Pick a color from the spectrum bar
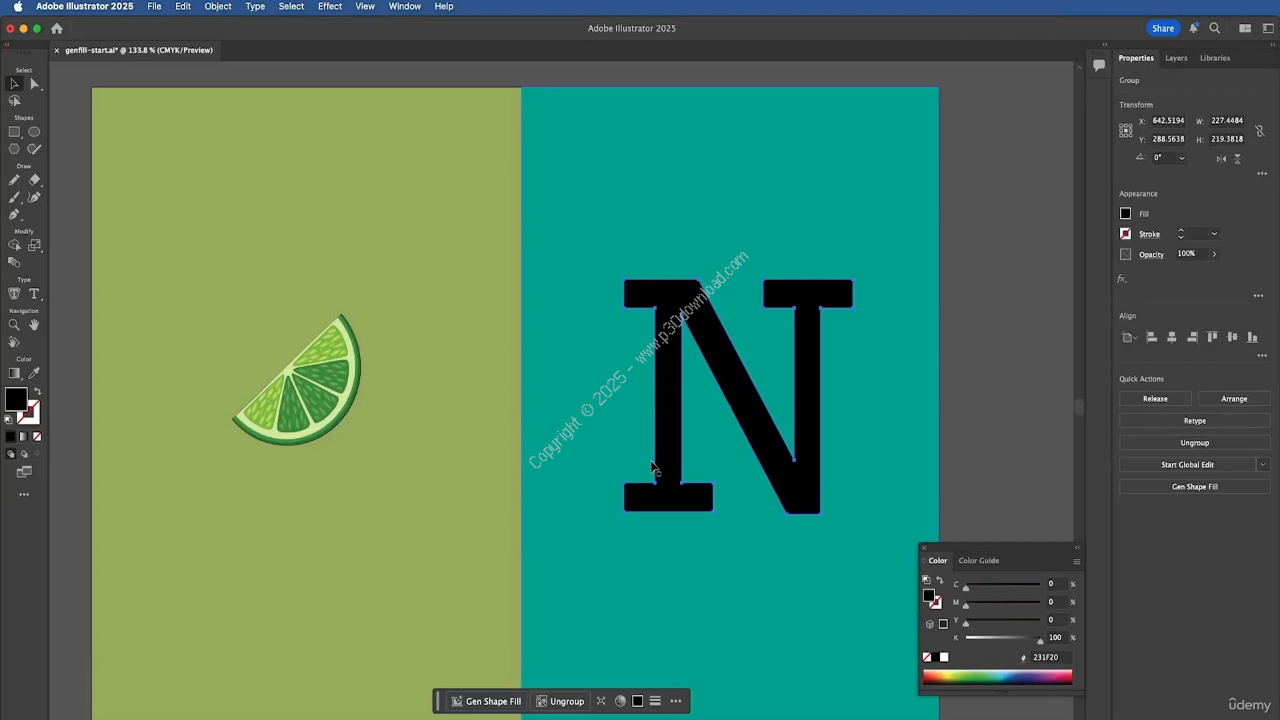Viewport: 1280px width, 720px height. point(997,678)
